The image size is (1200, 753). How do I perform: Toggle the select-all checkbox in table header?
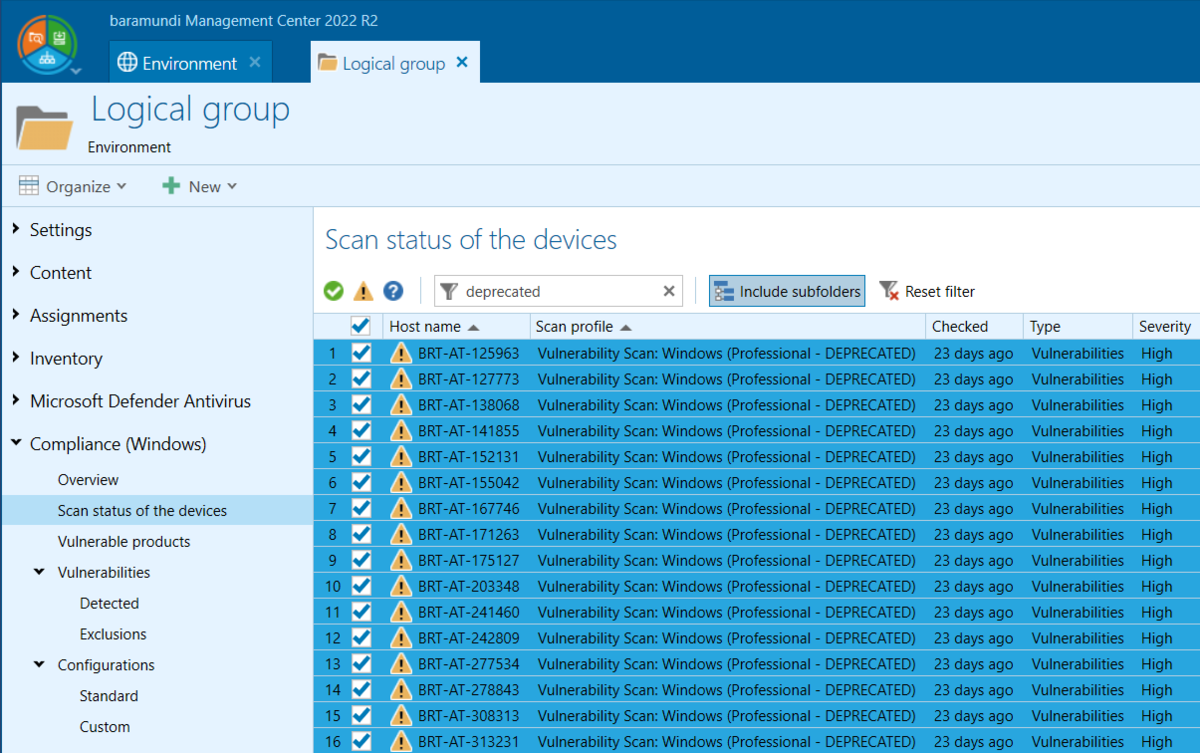point(360,325)
